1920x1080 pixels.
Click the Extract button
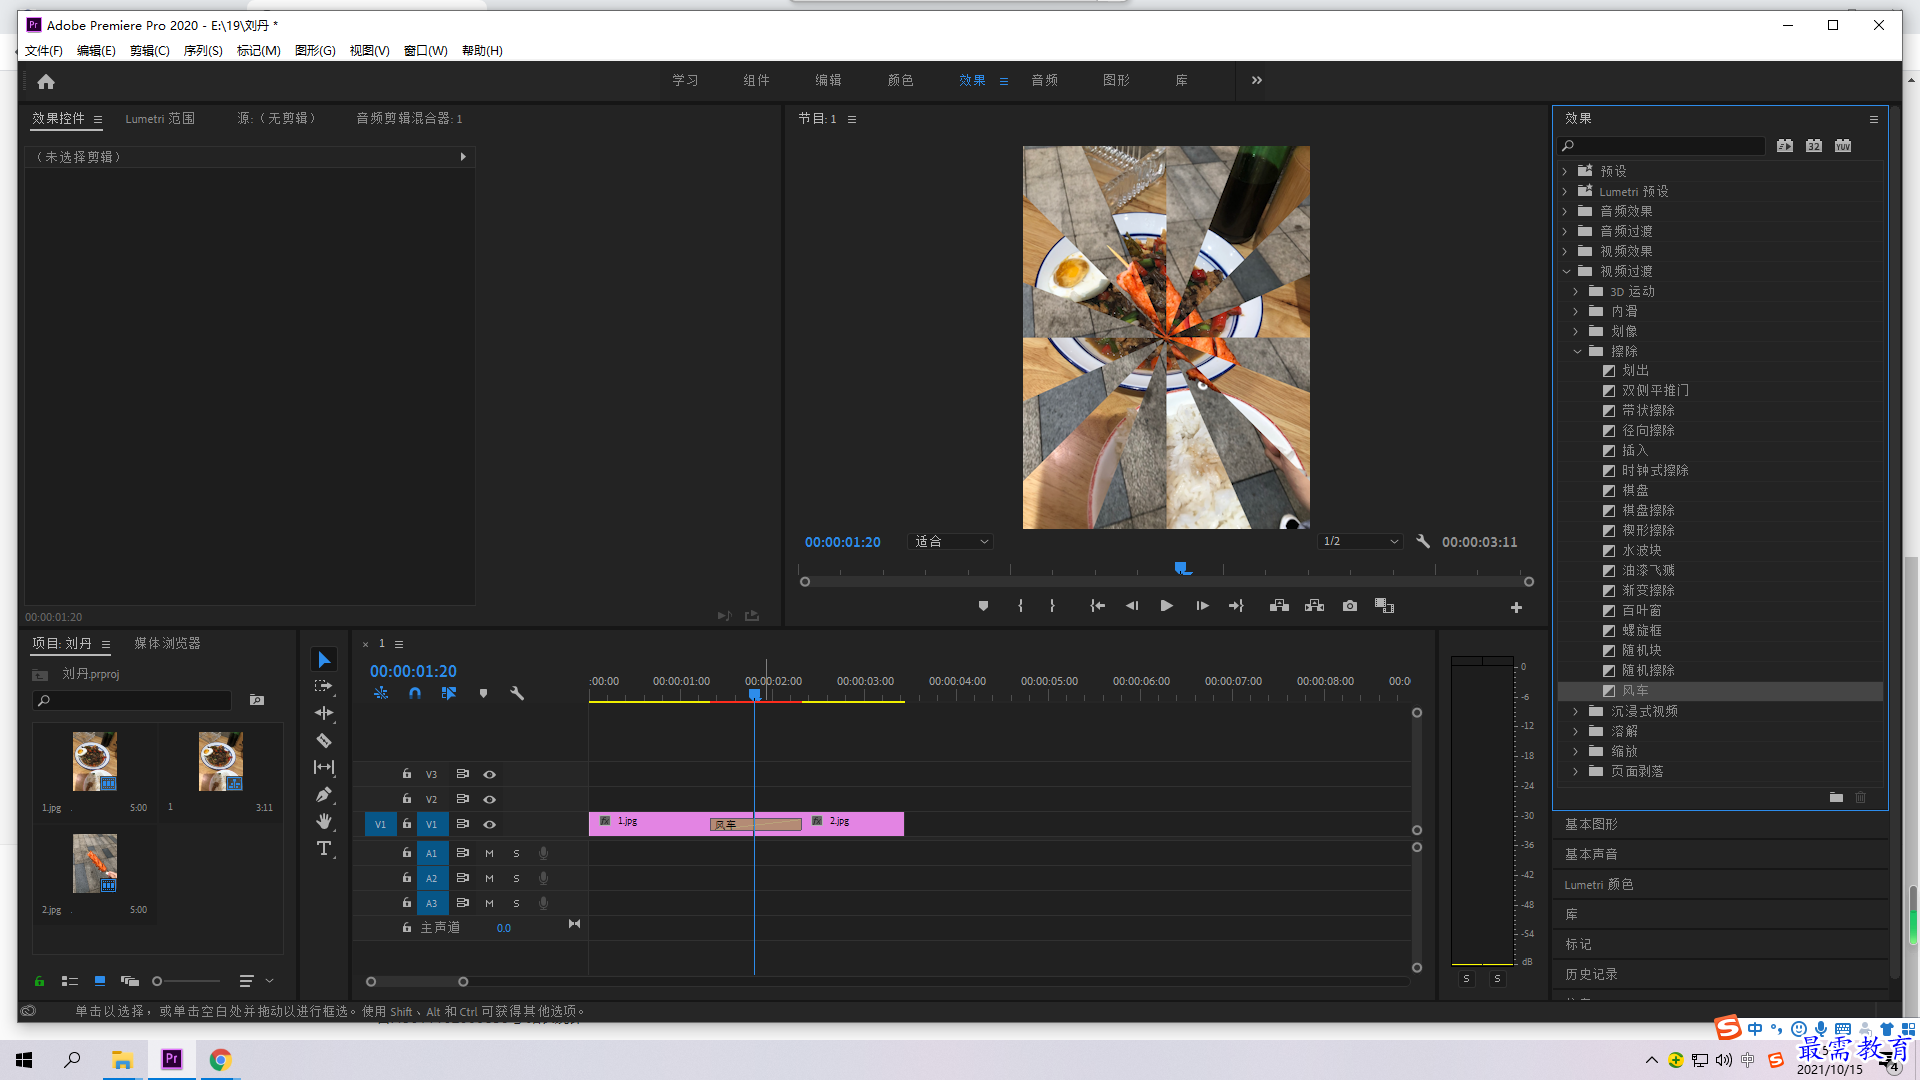tap(1314, 606)
